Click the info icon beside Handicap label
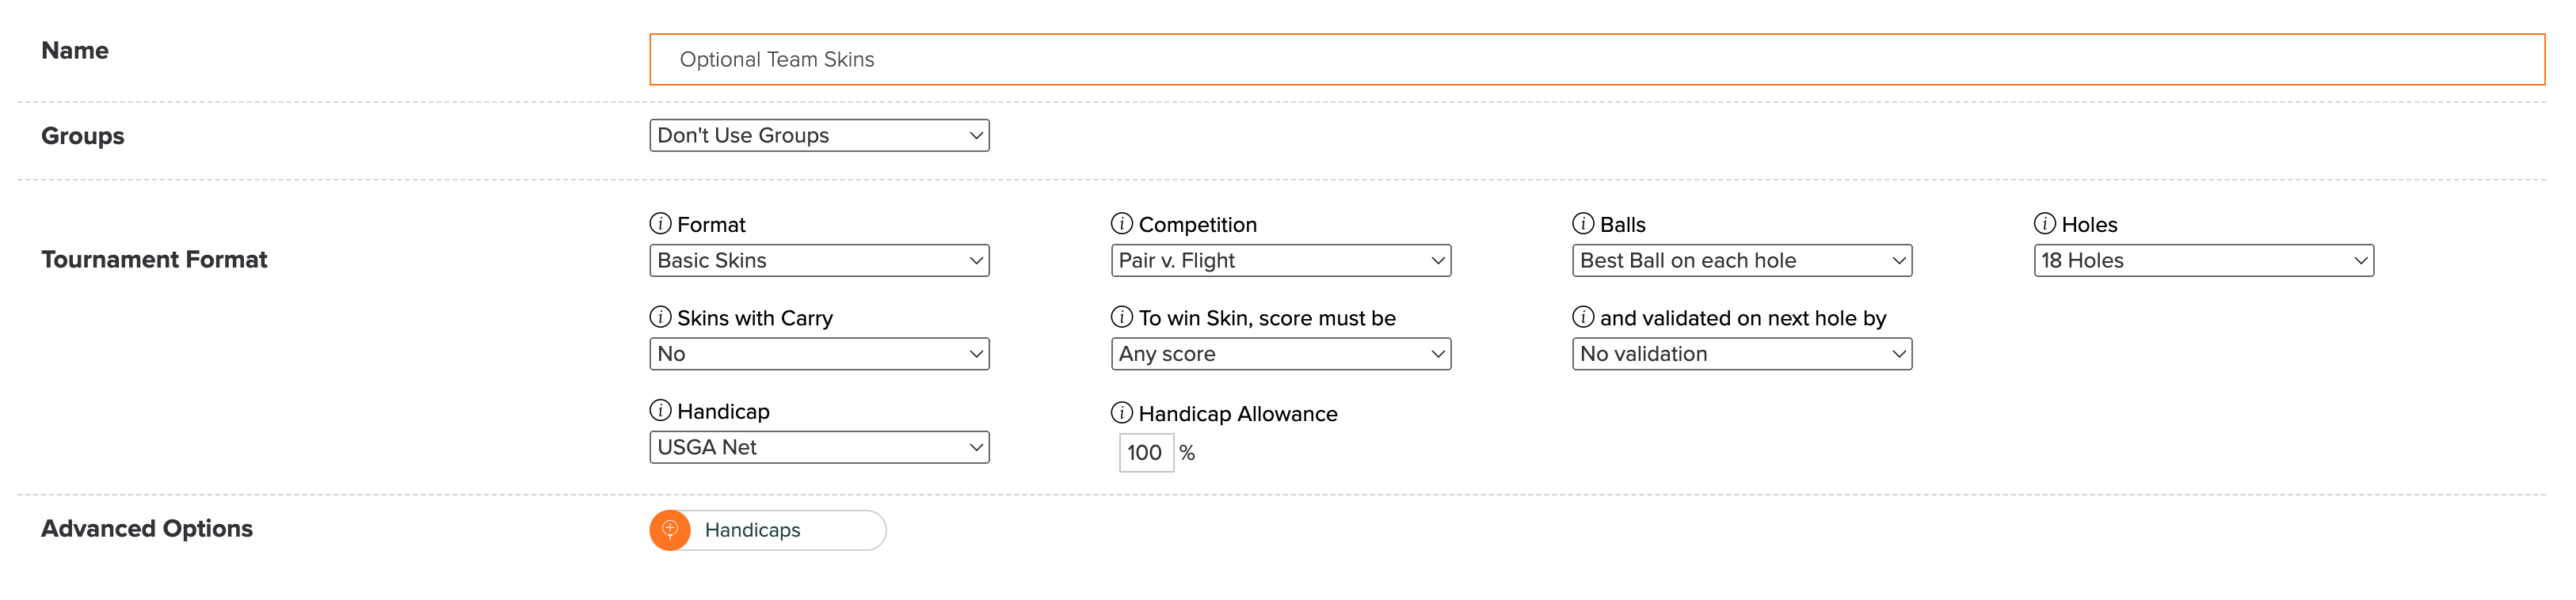Screen dimensions: 2576x600 (660, 410)
